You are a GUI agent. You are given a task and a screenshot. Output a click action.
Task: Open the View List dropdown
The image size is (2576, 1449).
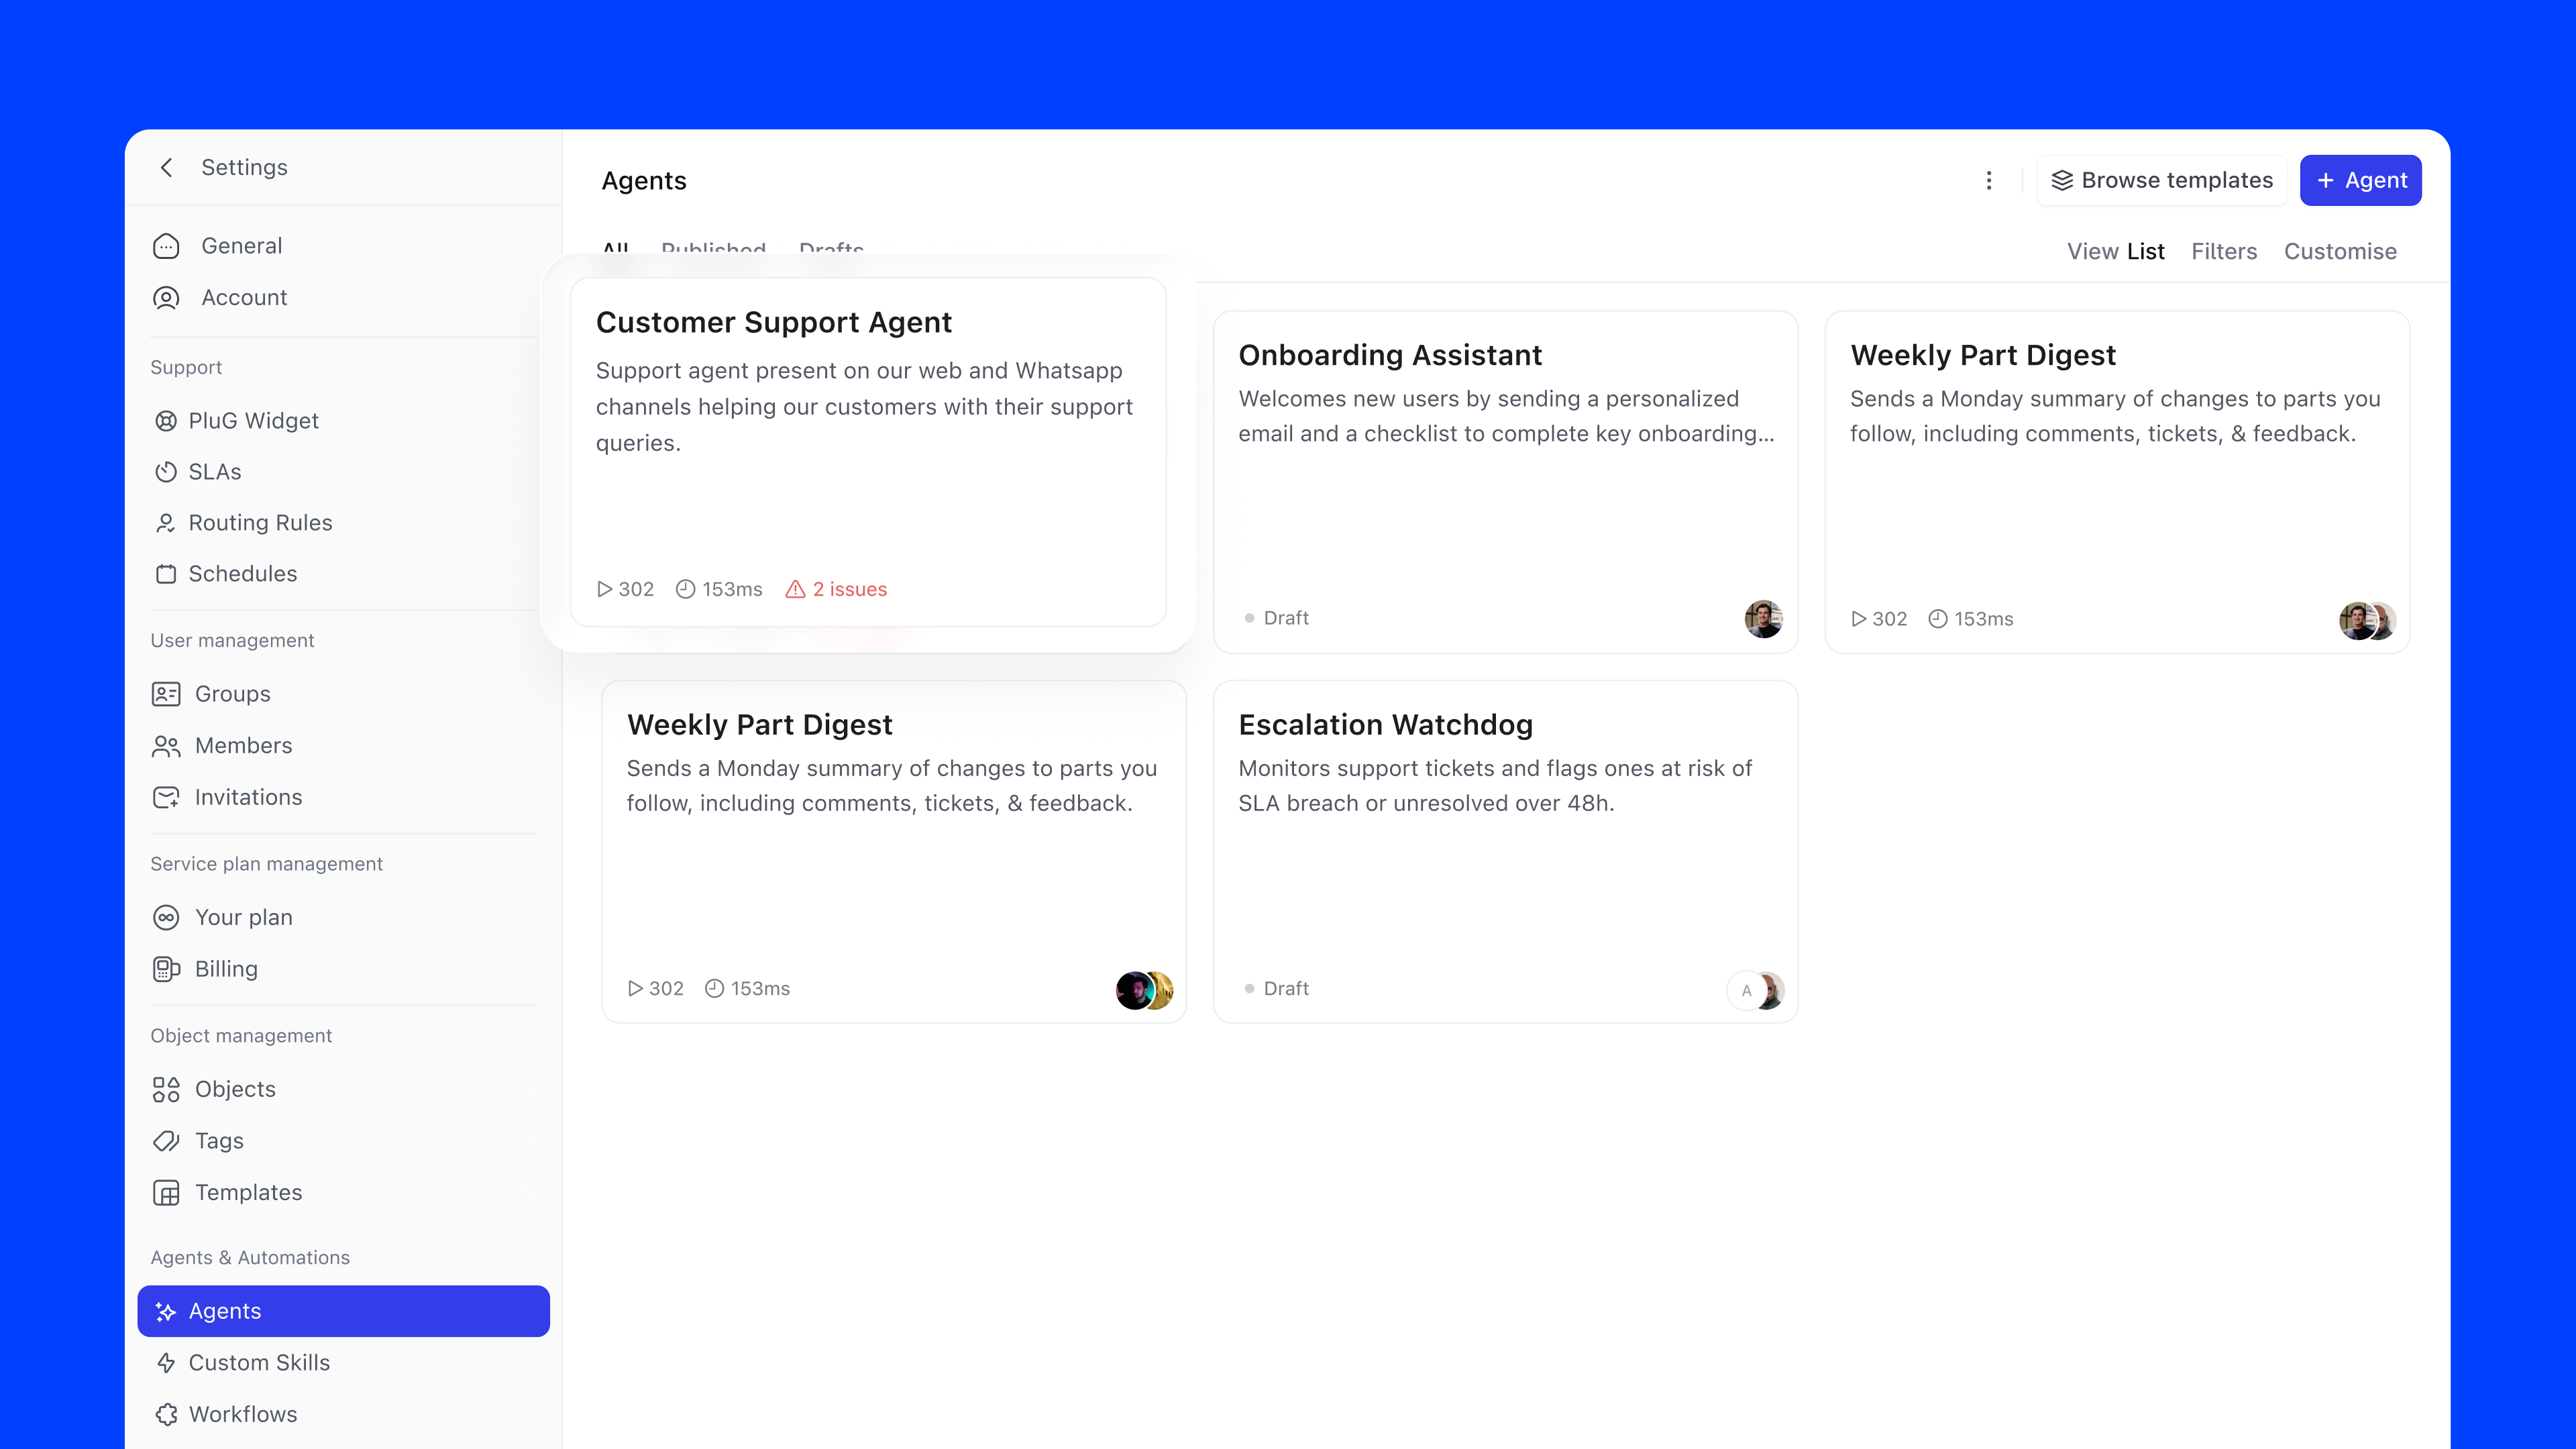(2115, 251)
